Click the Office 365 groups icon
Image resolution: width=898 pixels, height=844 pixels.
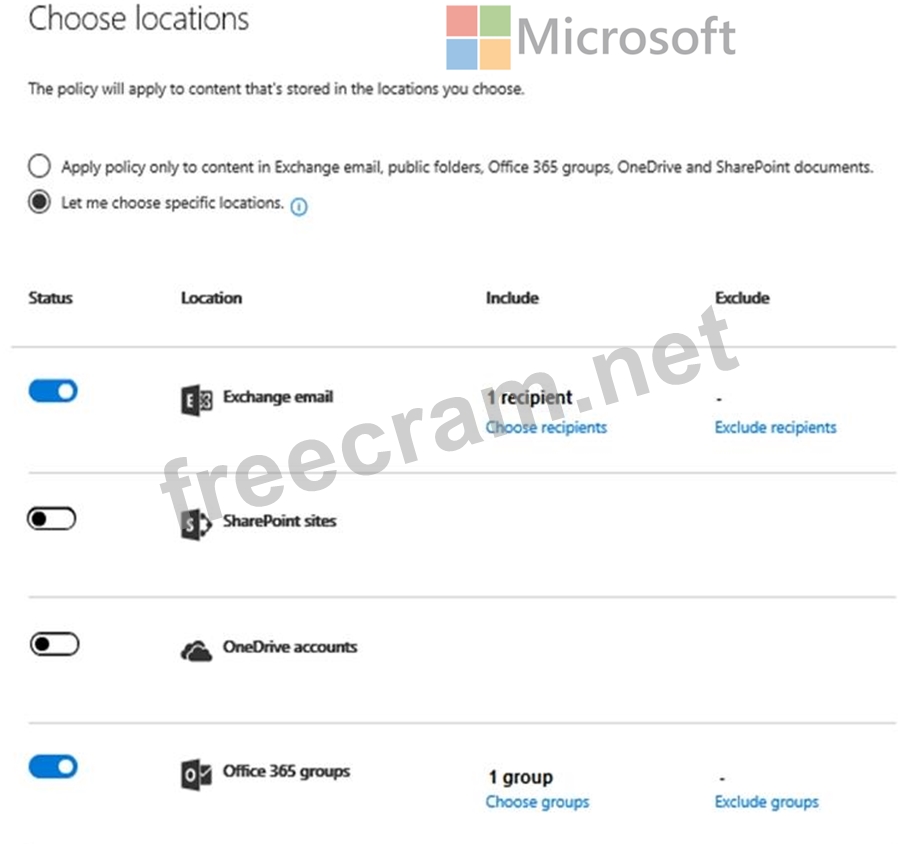(x=196, y=775)
